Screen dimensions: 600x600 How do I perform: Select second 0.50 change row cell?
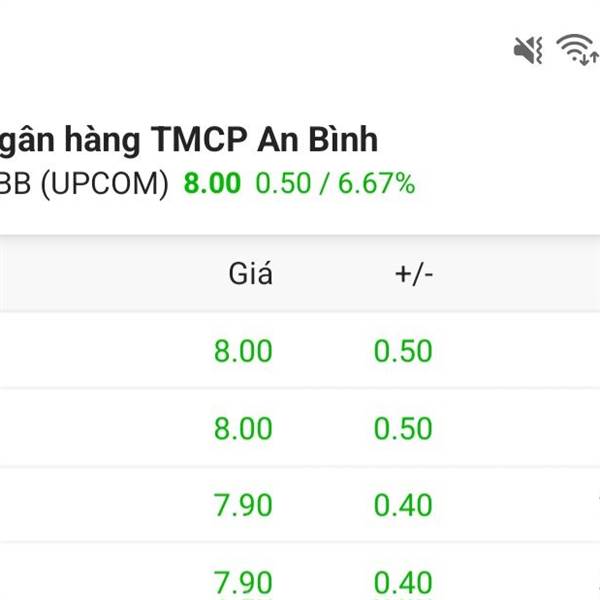click(403, 428)
